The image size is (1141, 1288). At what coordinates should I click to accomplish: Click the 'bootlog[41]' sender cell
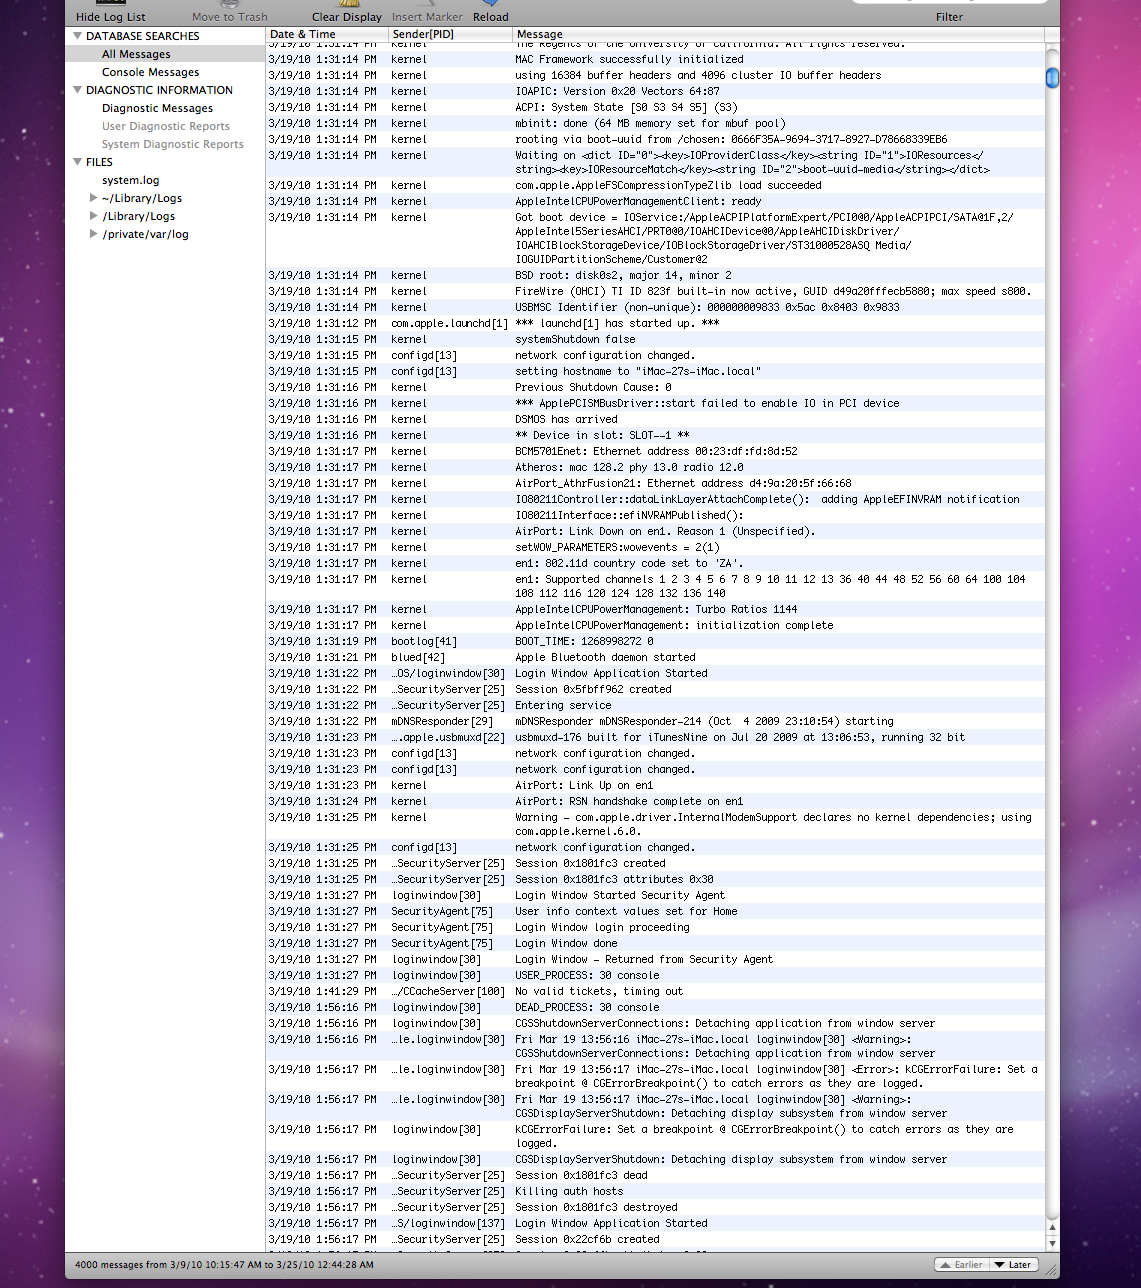[x=424, y=641]
